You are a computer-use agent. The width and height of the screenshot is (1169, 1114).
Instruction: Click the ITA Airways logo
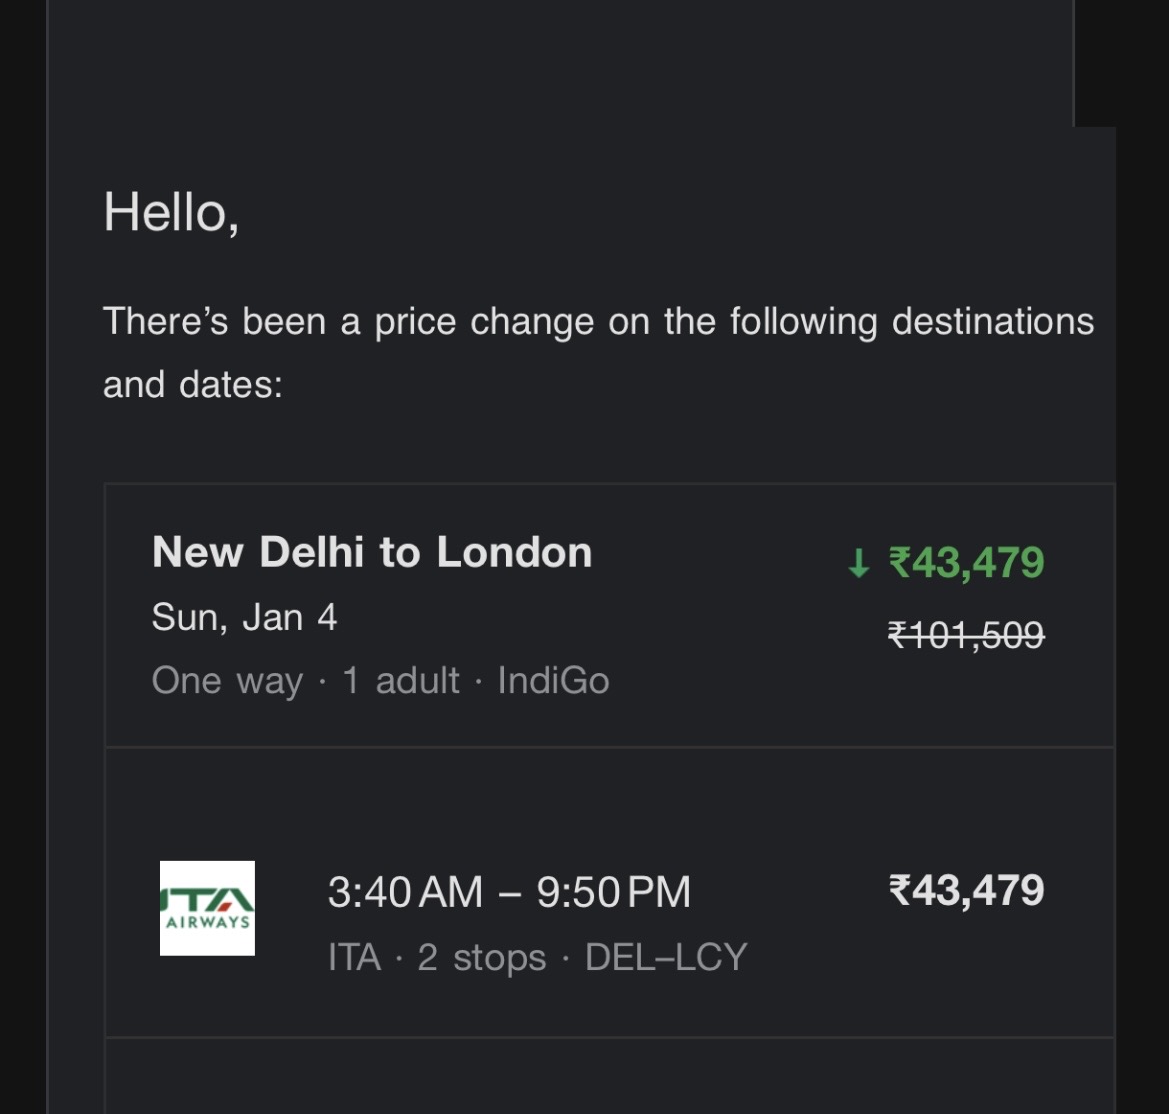(x=207, y=908)
